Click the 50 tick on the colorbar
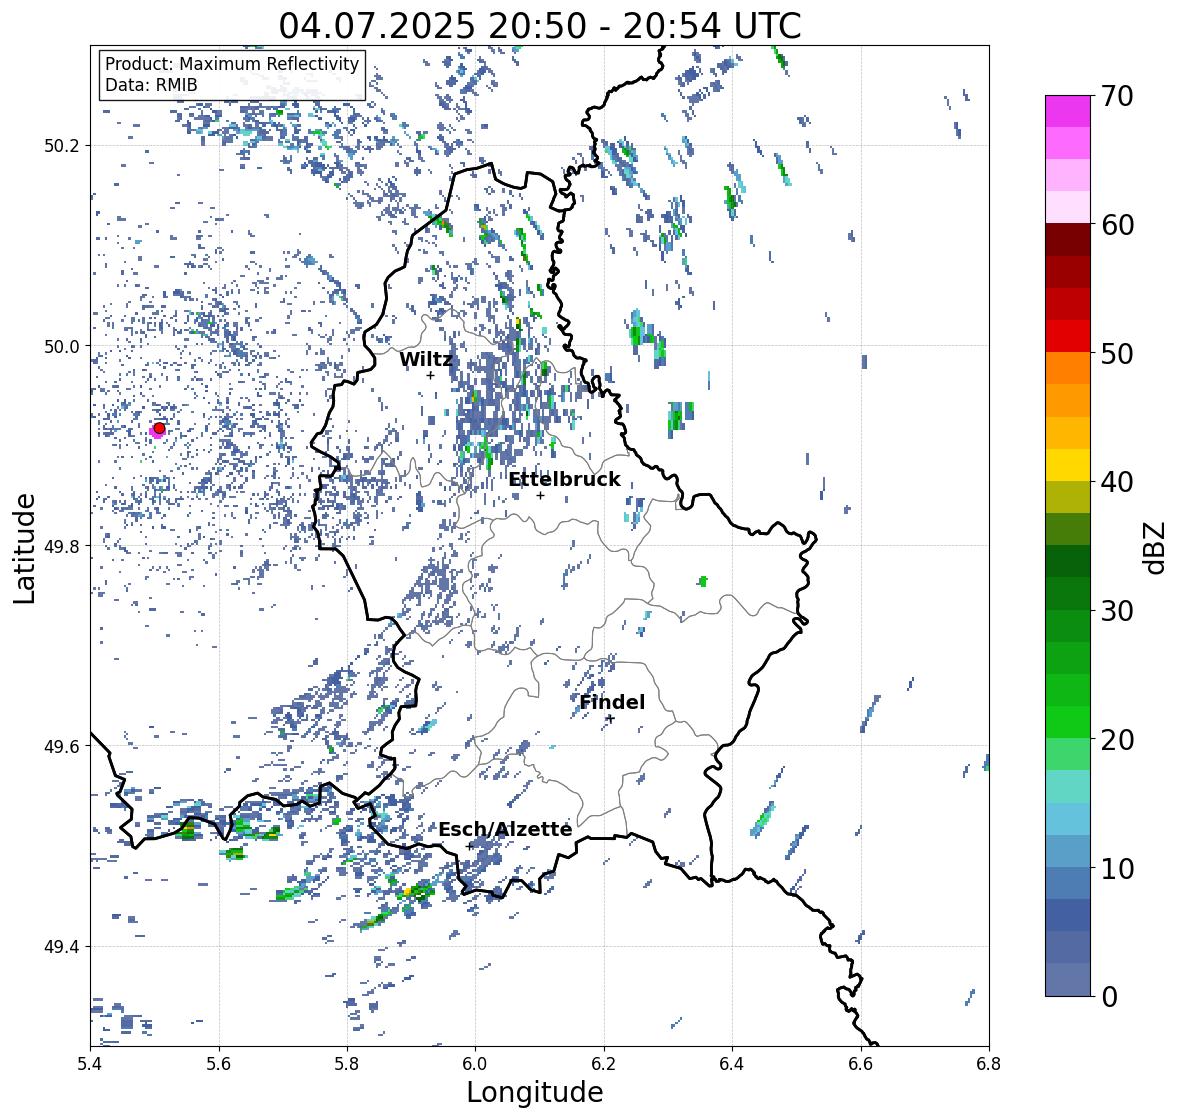Screen dimensions: 1179x1117 click(1117, 354)
